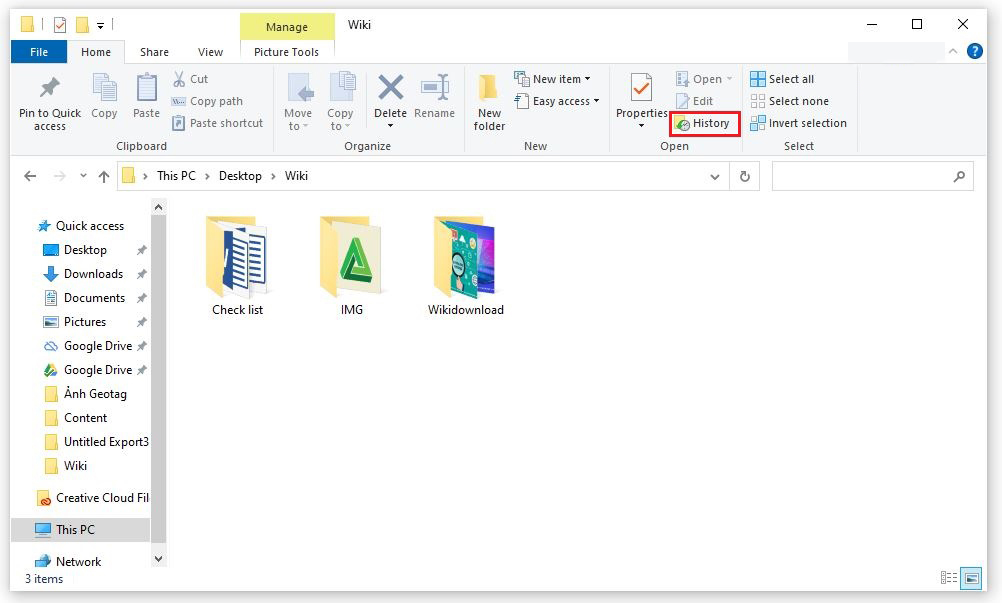Image resolution: width=1002 pixels, height=603 pixels.
Task: Click the Manage contextual tab
Action: pyautogui.click(x=287, y=27)
